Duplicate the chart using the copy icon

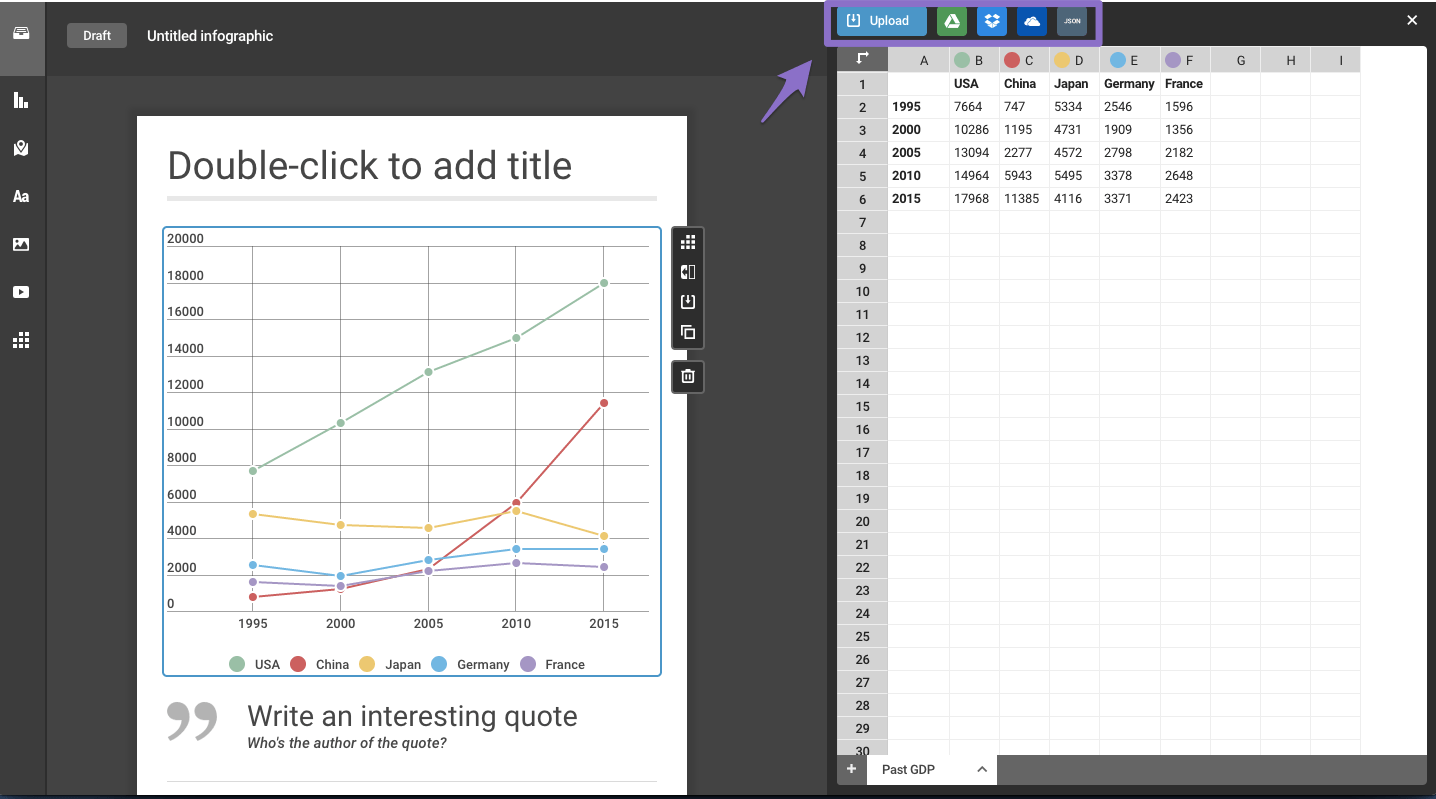(688, 332)
